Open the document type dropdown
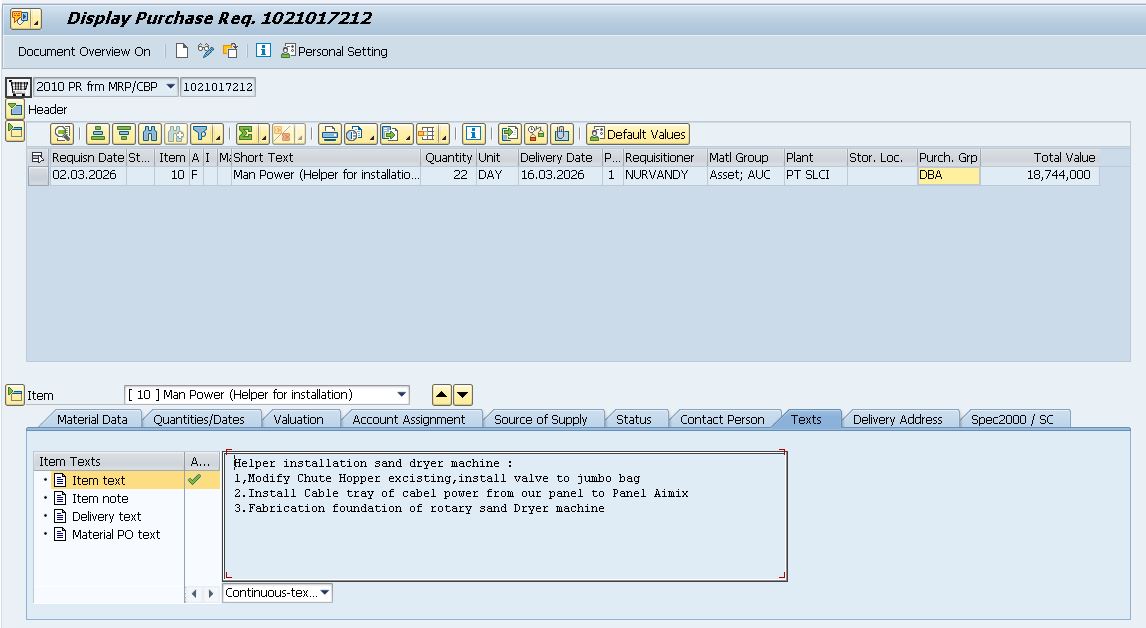 [170, 87]
